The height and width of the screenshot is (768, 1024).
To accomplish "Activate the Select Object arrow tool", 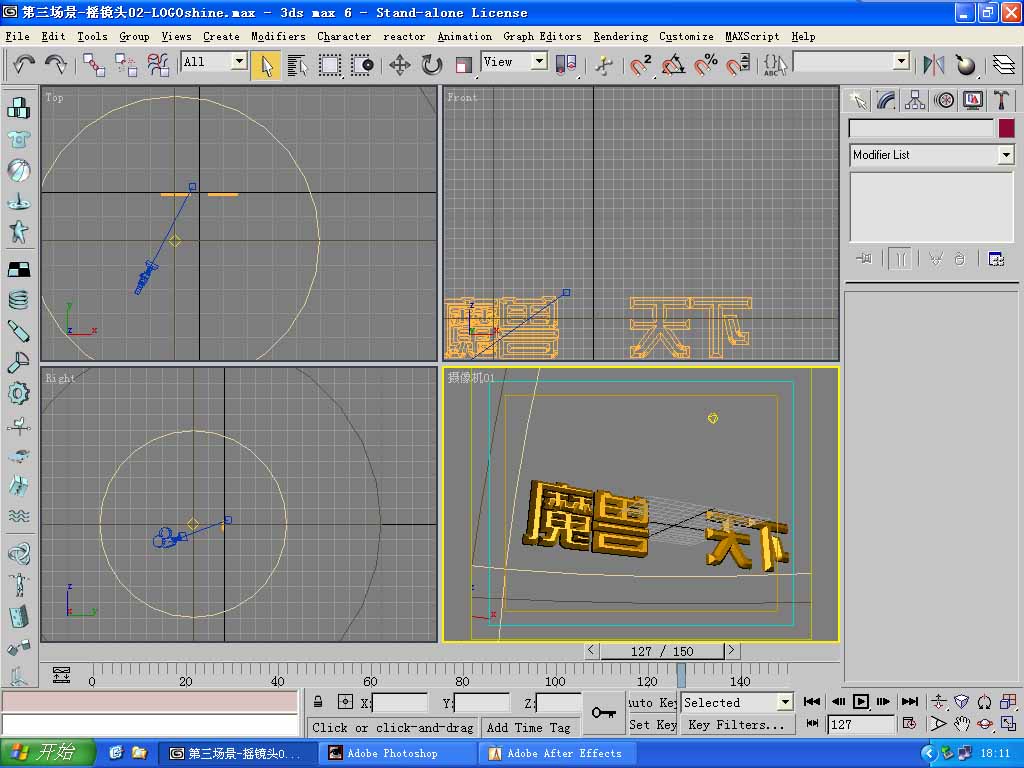I will pos(266,65).
